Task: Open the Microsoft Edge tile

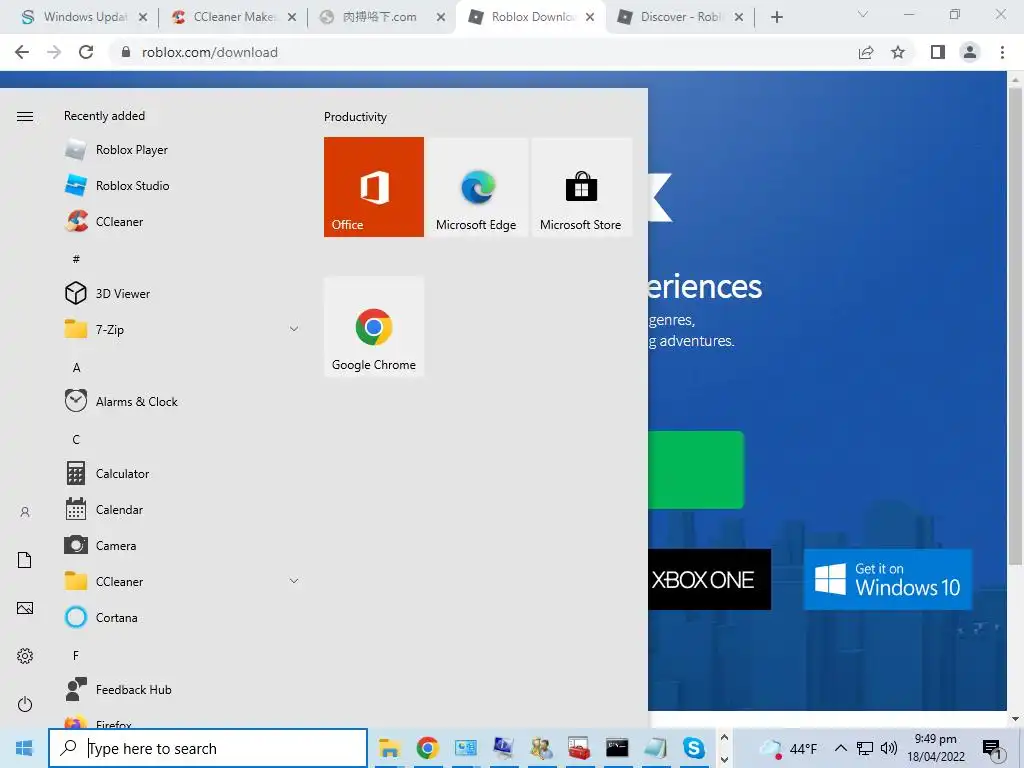Action: 476,187
